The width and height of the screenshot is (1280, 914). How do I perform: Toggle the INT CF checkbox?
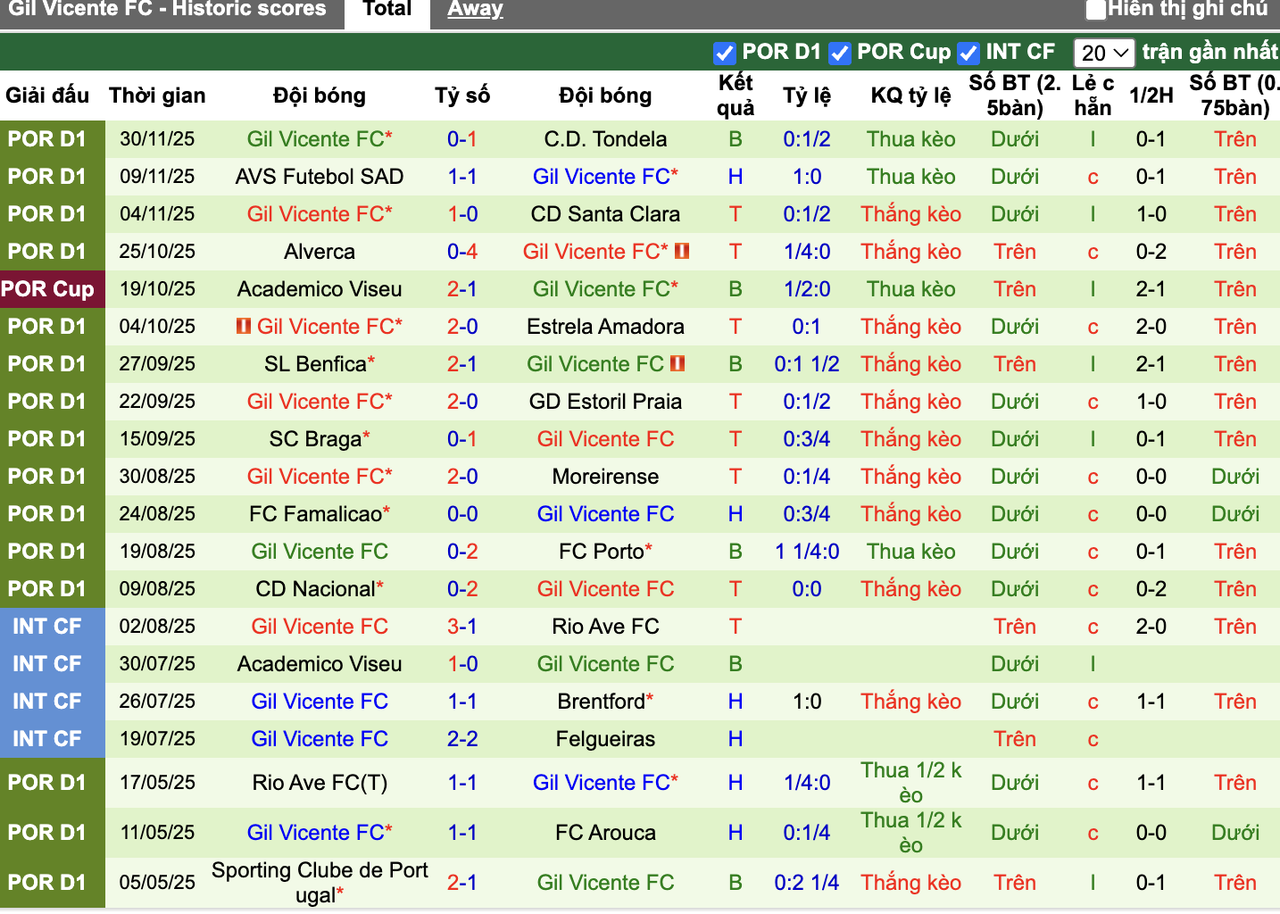pos(968,53)
